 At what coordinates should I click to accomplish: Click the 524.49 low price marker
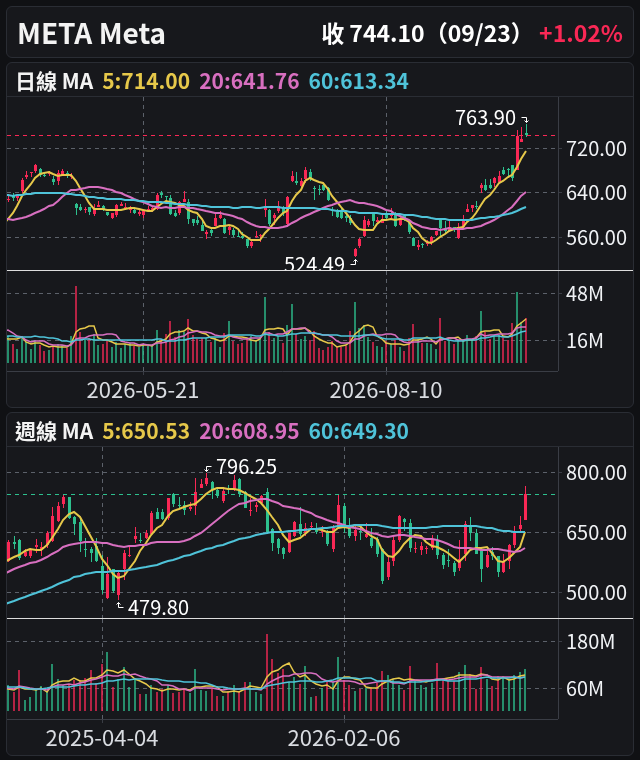point(314,263)
